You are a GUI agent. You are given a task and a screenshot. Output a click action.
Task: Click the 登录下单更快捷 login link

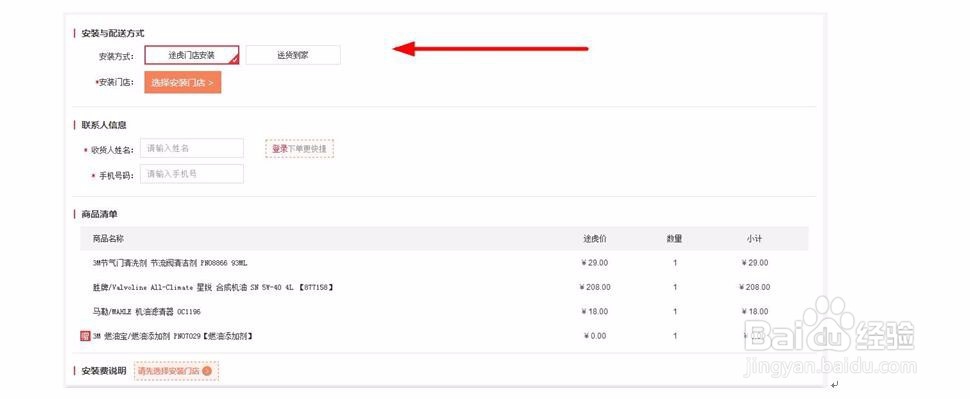pyautogui.click(x=300, y=149)
